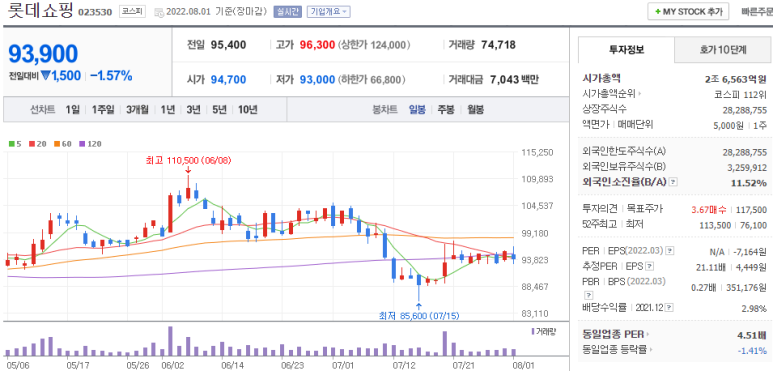Click the 거래량 value 74,718

point(498,45)
